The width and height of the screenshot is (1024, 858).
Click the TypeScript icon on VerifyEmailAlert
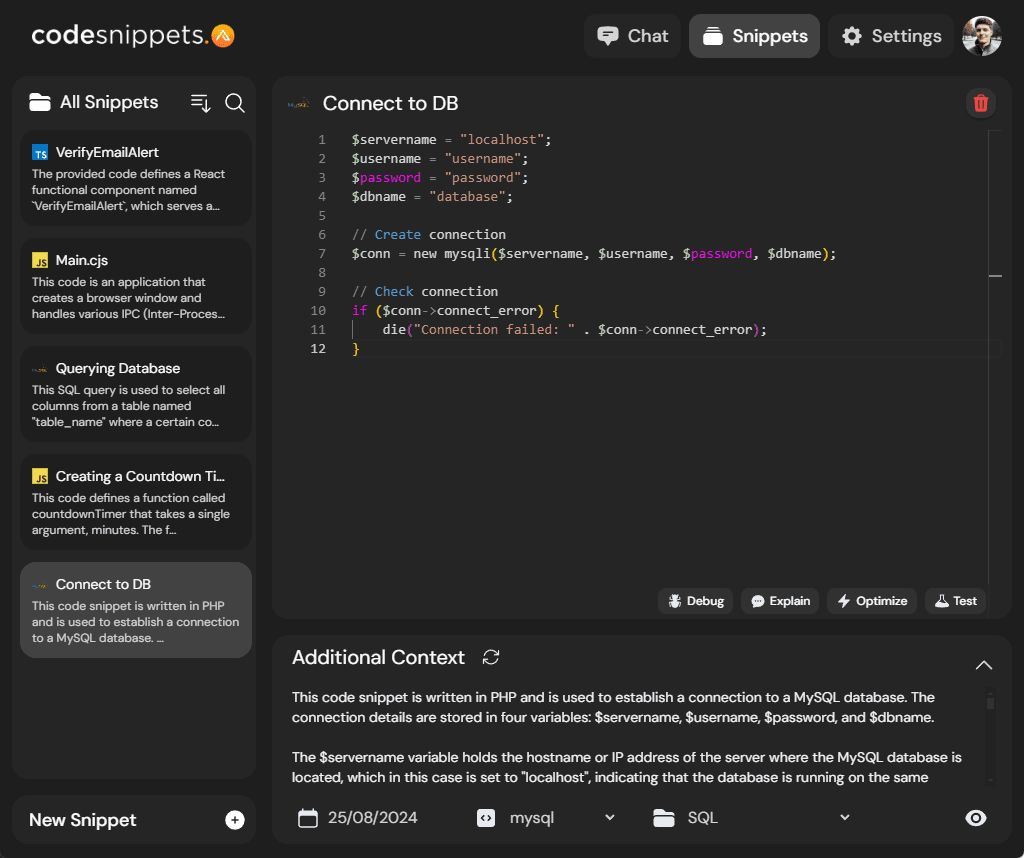click(40, 153)
